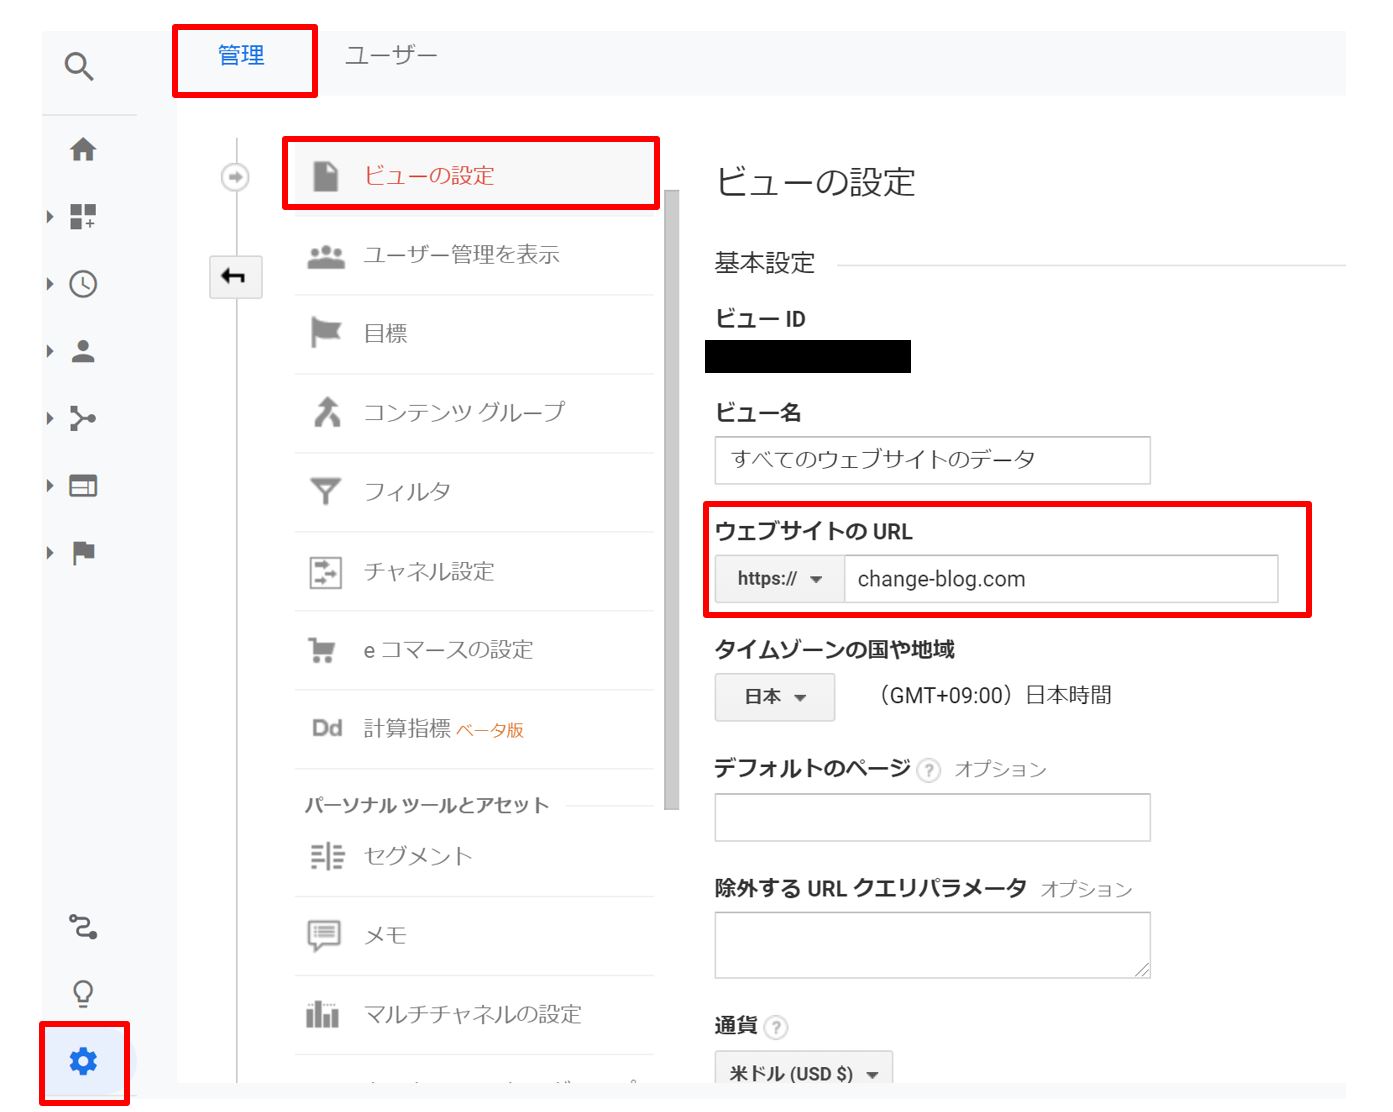1393x1112 pixels.
Task: Click ユーザー管理を表示
Action: click(x=462, y=254)
